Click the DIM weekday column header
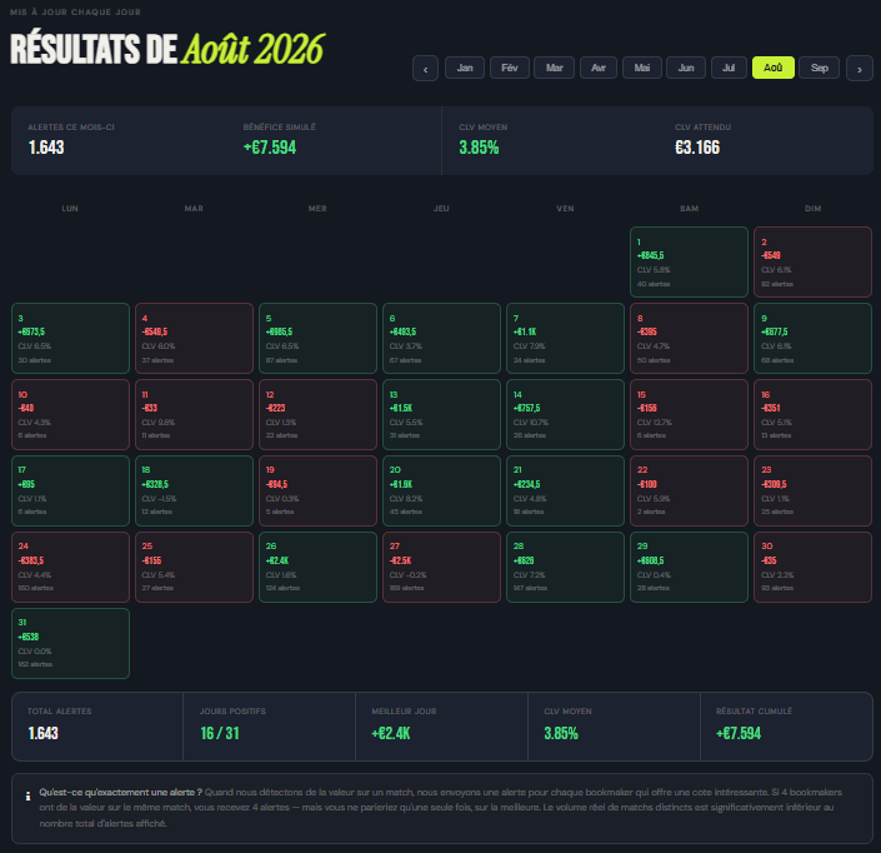The image size is (881, 853). click(x=812, y=208)
